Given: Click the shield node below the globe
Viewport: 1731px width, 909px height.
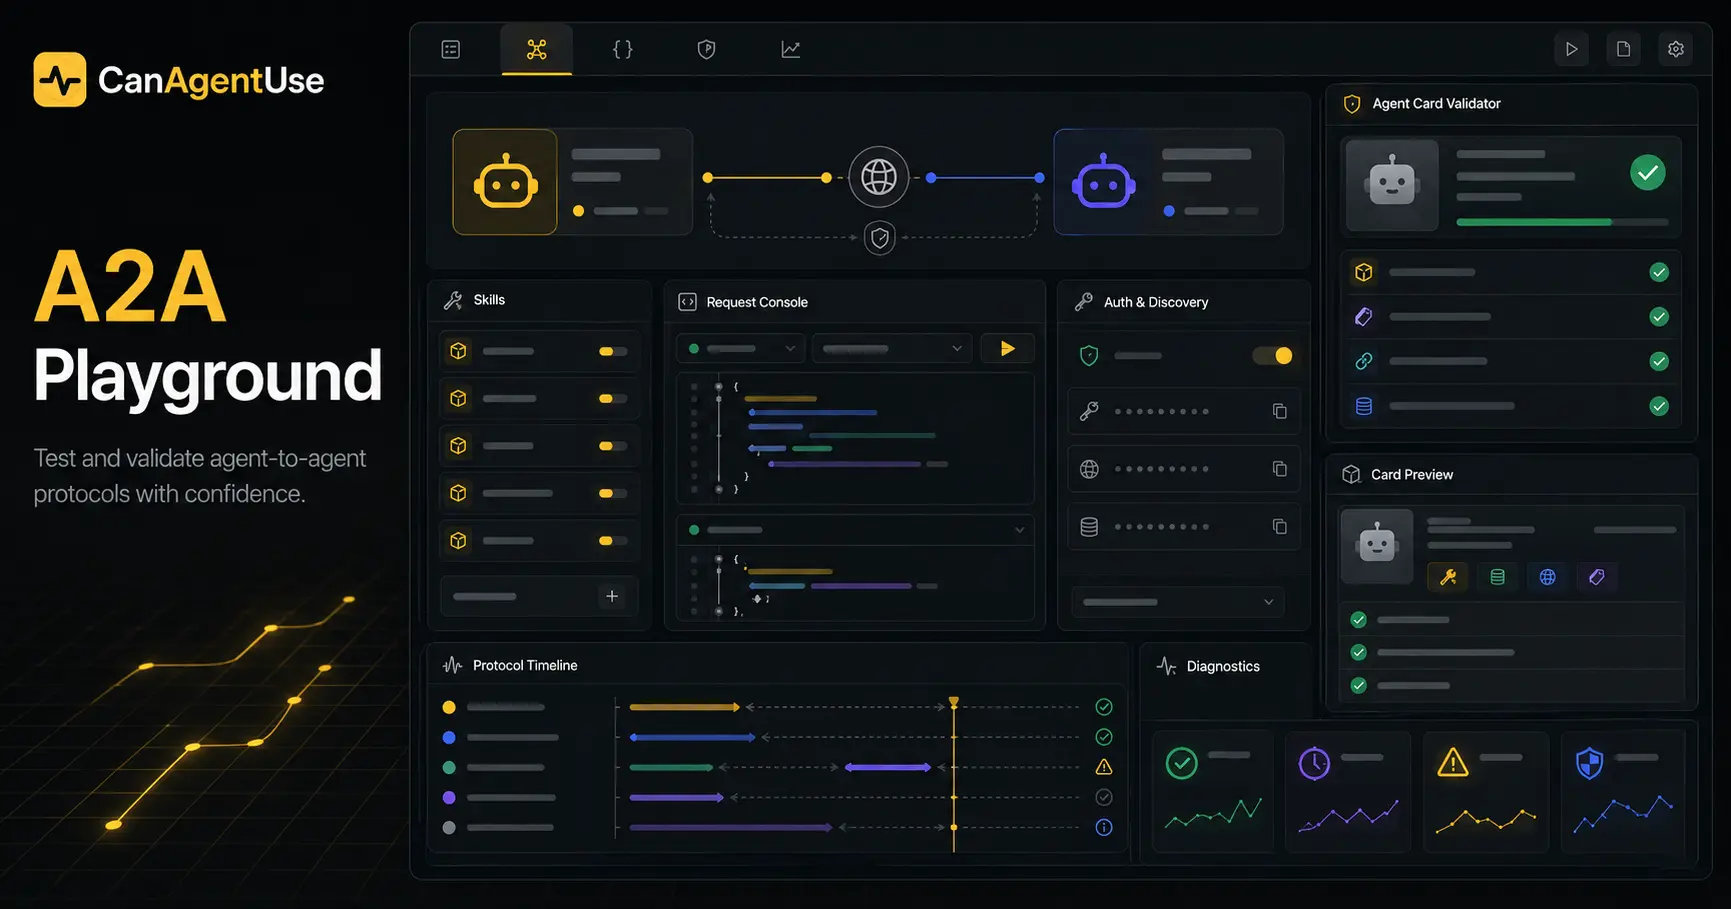Looking at the screenshot, I should coord(879,238).
